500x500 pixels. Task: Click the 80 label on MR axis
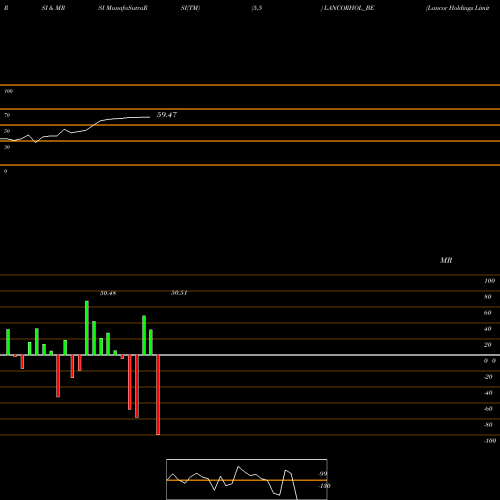click(x=488, y=297)
